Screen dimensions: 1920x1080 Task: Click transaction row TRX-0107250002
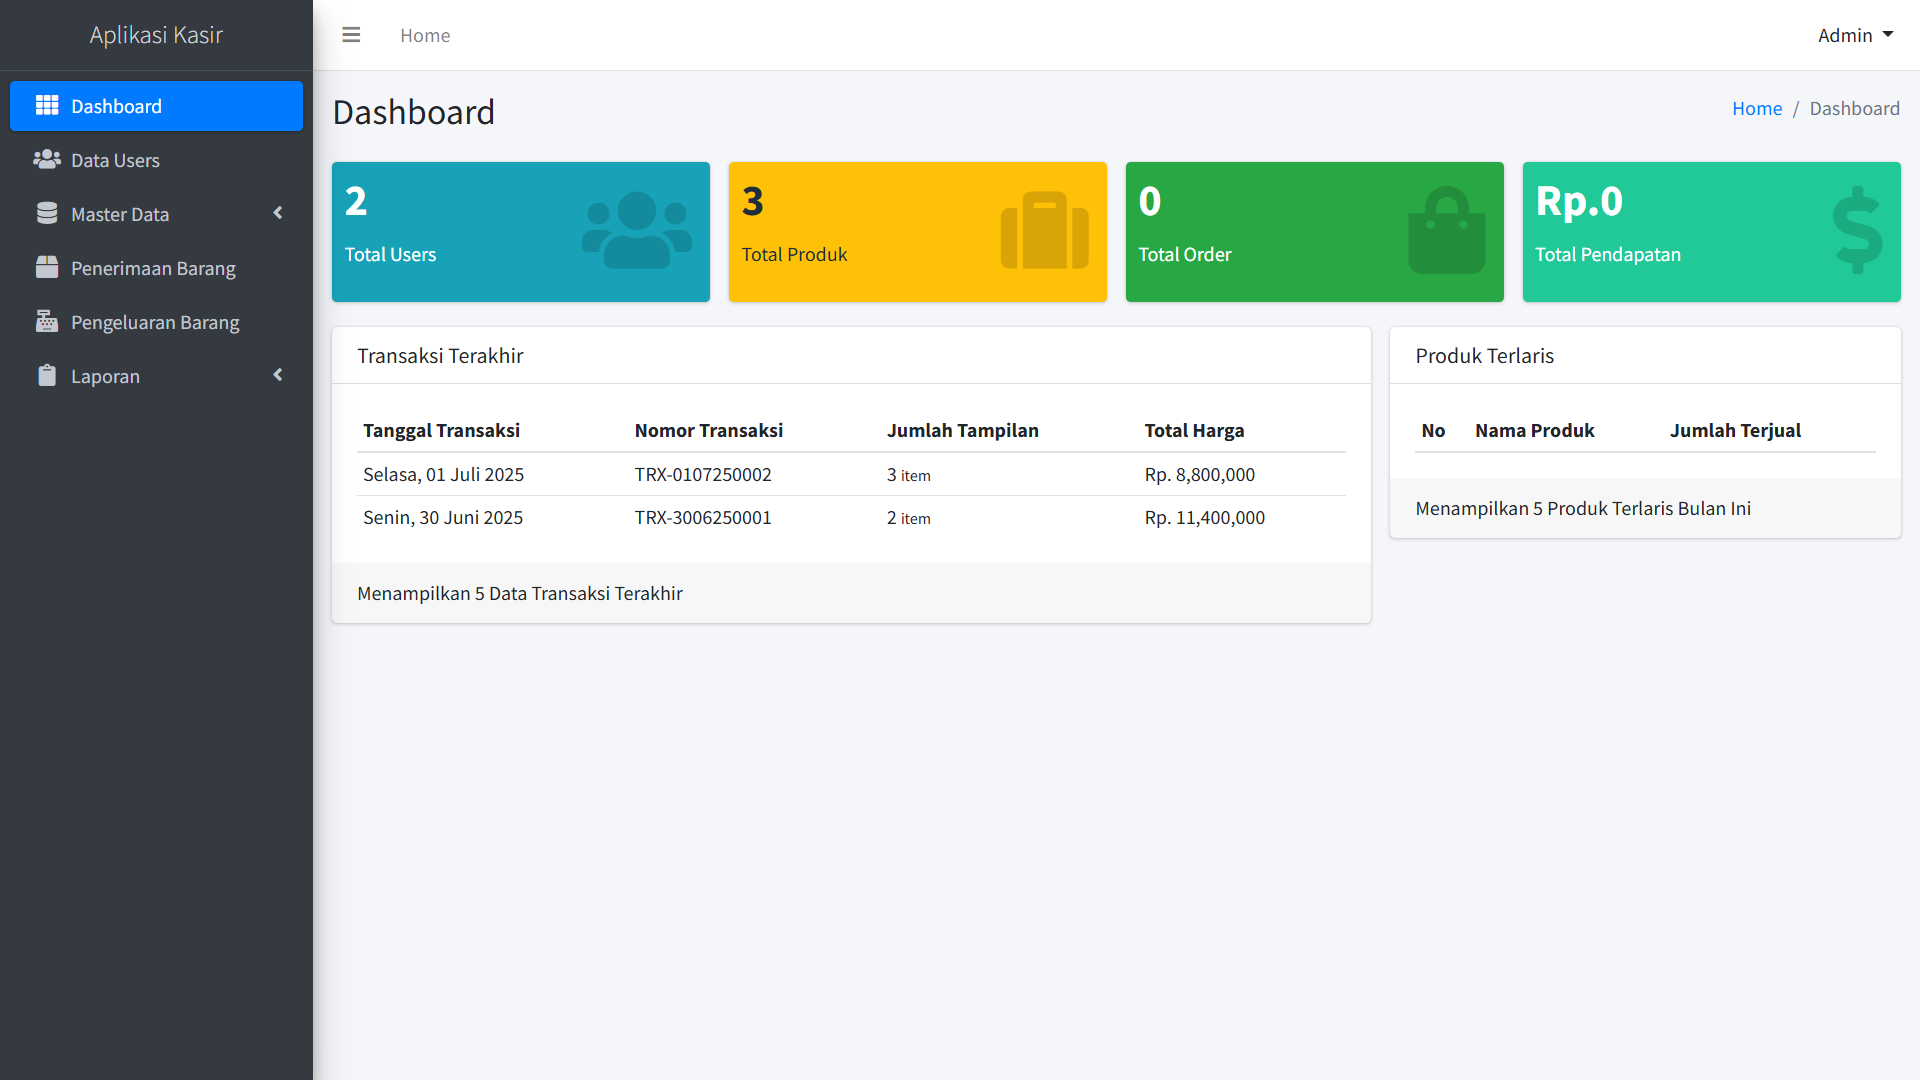tap(702, 474)
